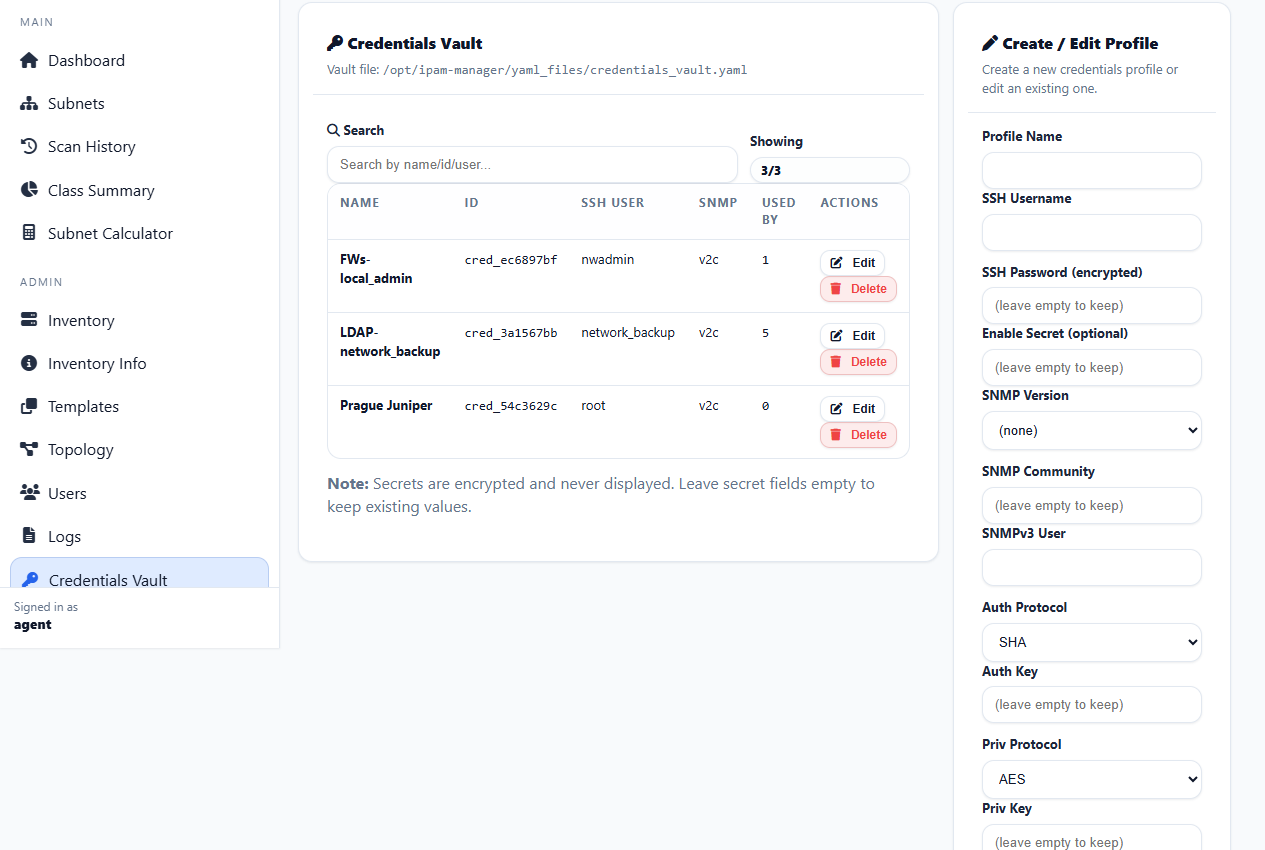This screenshot has height=850, width=1265.
Task: Click the key icon in Credentials Vault heading
Action: pyautogui.click(x=335, y=43)
